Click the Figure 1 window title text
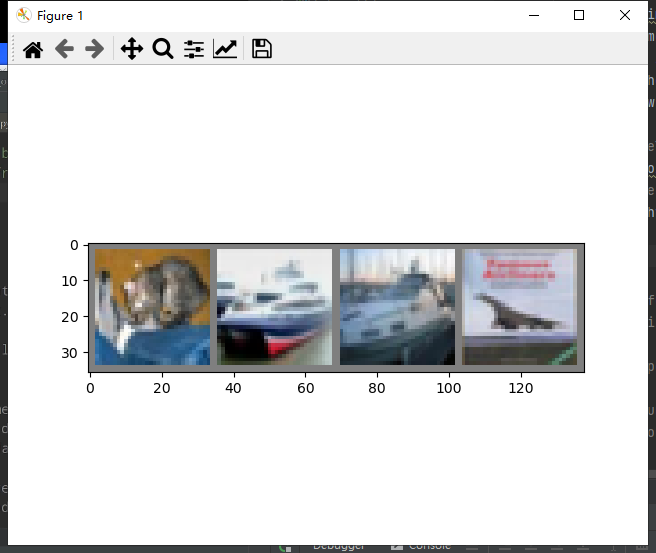 click(x=60, y=16)
